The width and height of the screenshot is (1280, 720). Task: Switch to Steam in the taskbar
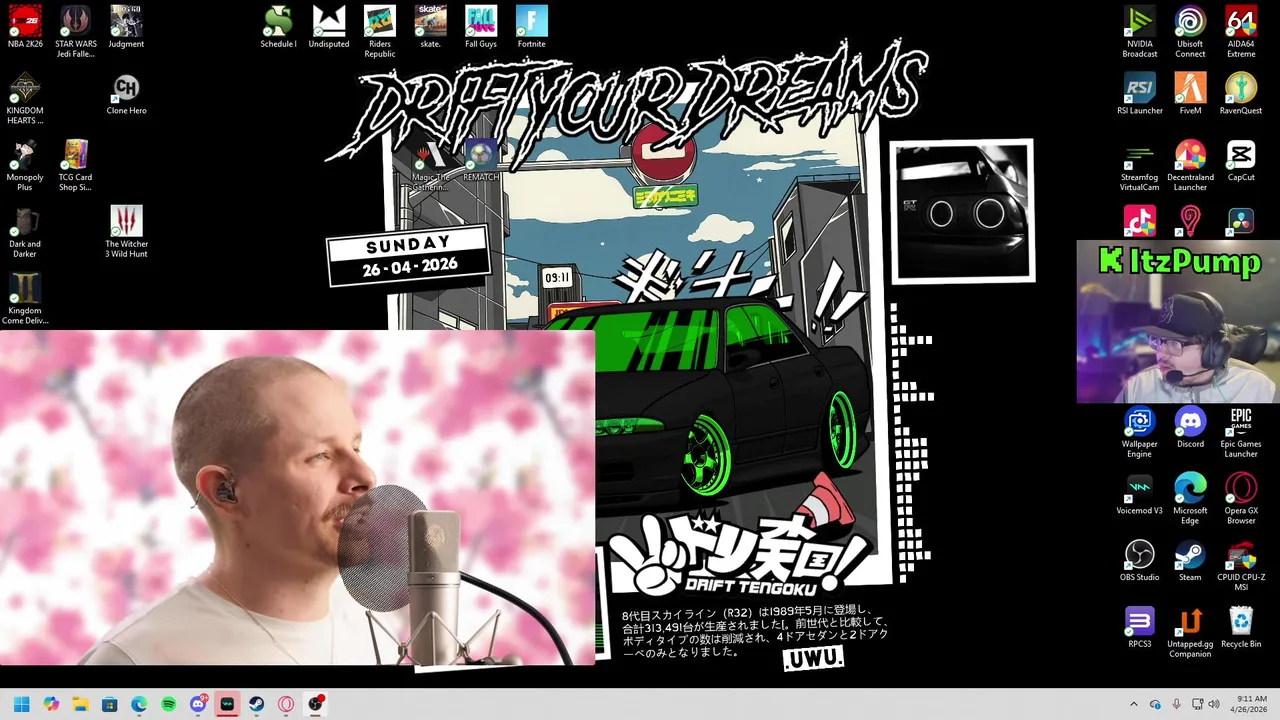click(x=257, y=704)
